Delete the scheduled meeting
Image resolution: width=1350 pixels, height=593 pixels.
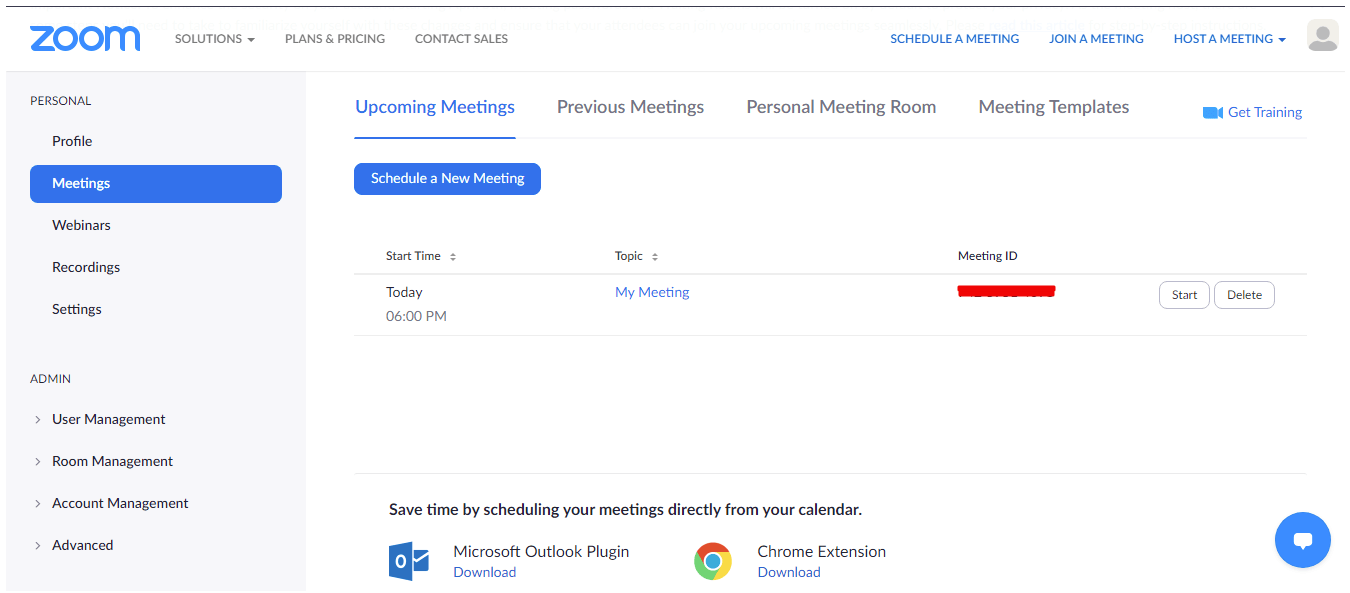(x=1244, y=294)
